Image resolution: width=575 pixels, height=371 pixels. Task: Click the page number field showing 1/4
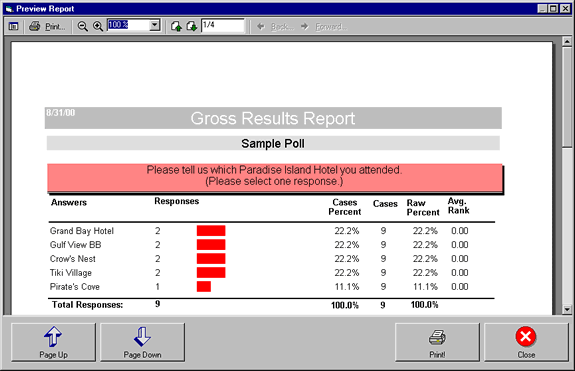tap(223, 26)
